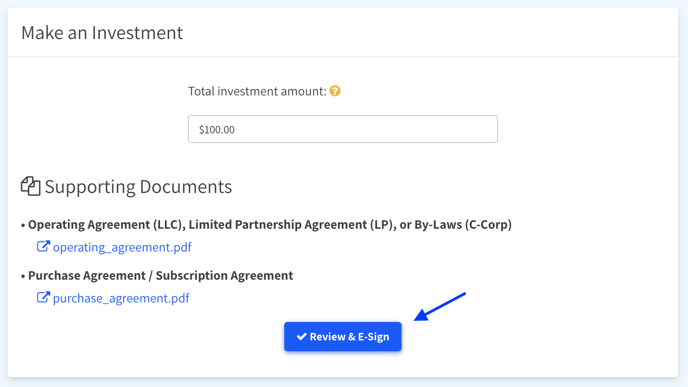The image size is (688, 387).
Task: Click the orange help question mark icon
Action: pyautogui.click(x=335, y=91)
